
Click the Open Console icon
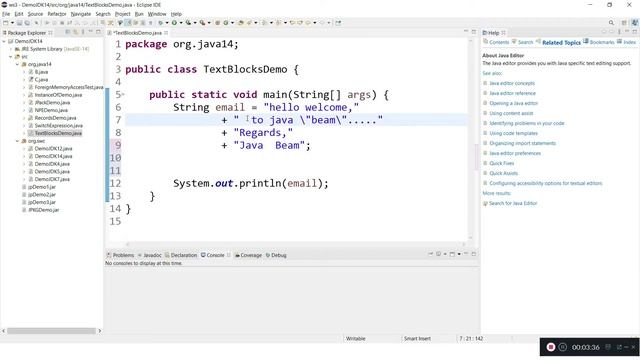[x=452, y=254]
